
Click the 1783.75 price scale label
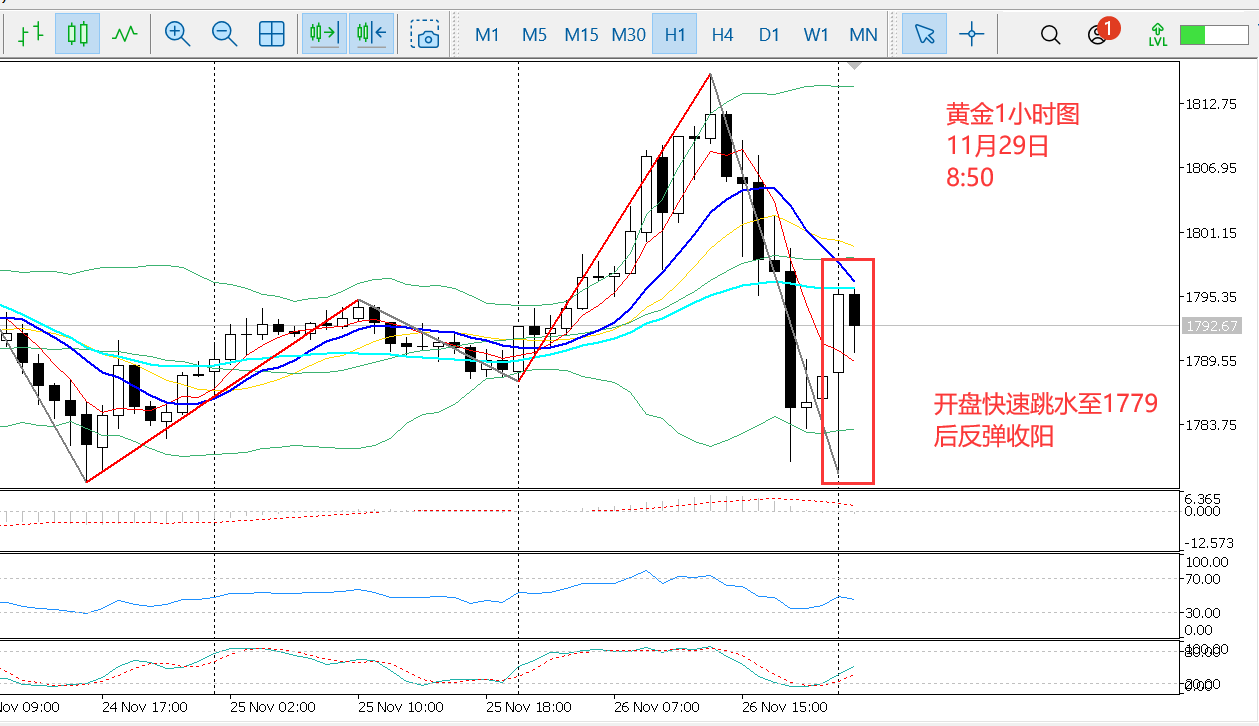(1213, 424)
